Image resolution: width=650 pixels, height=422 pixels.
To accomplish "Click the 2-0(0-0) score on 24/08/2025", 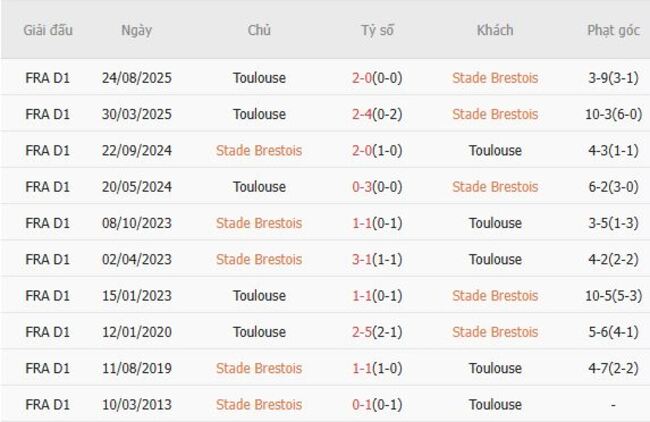I will click(x=377, y=78).
